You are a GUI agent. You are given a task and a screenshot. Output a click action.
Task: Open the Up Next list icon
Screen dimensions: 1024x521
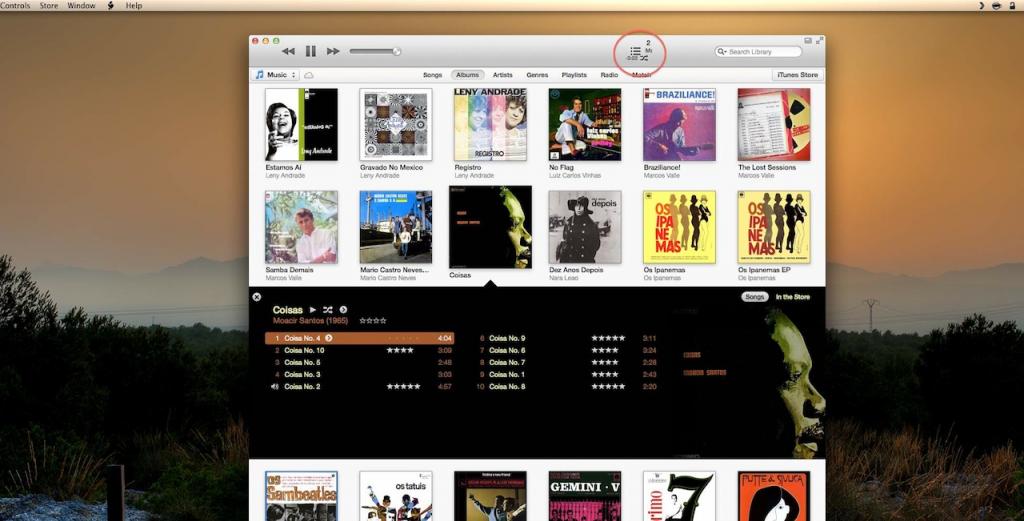tap(635, 50)
